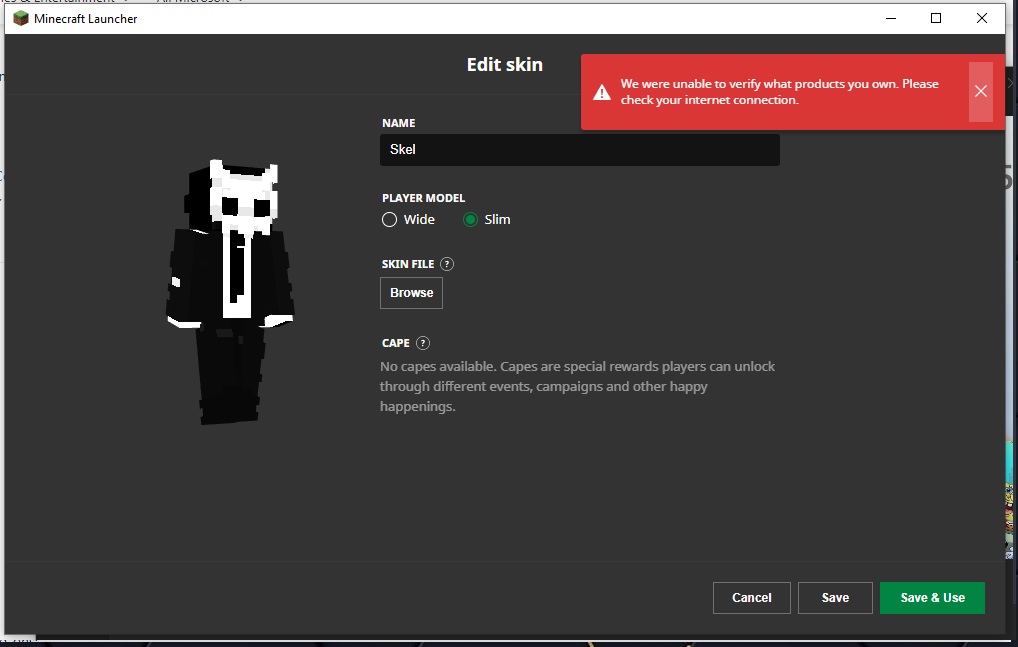Click the CAPE label
The height and width of the screenshot is (647, 1018).
[x=395, y=343]
